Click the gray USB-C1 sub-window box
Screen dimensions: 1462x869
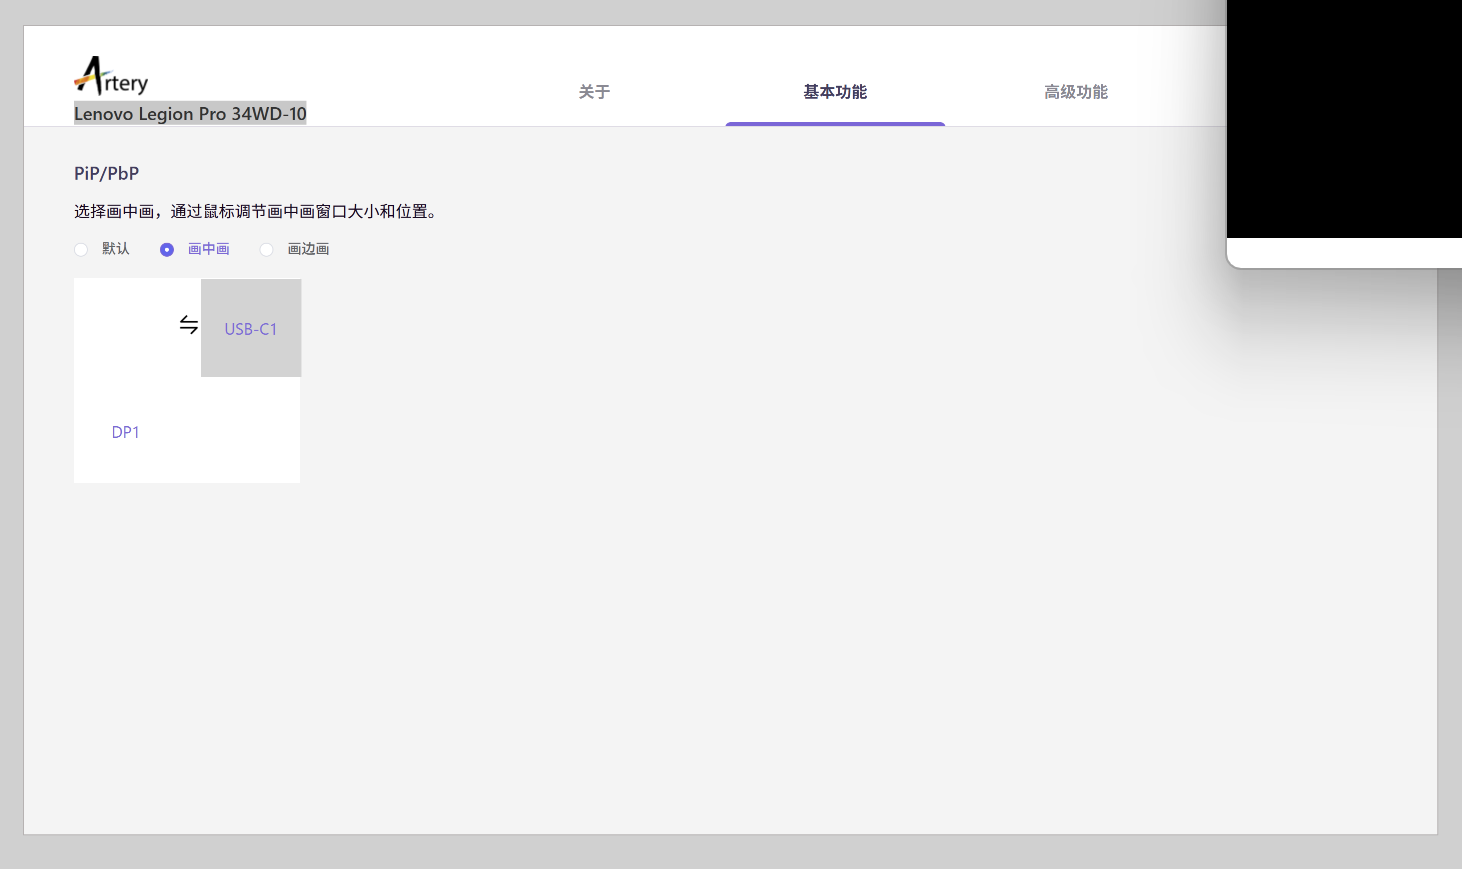point(250,355)
